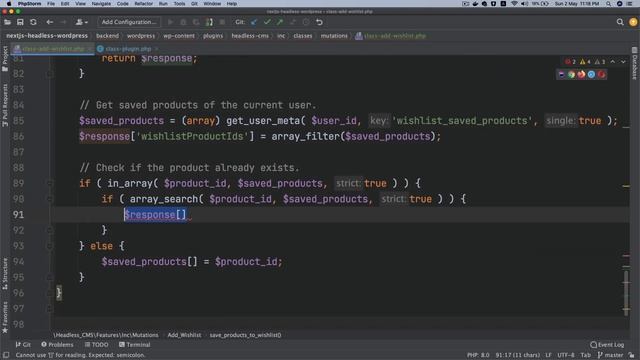
Task: Select the class-add-wishlist.php editor tab
Action: [53, 49]
